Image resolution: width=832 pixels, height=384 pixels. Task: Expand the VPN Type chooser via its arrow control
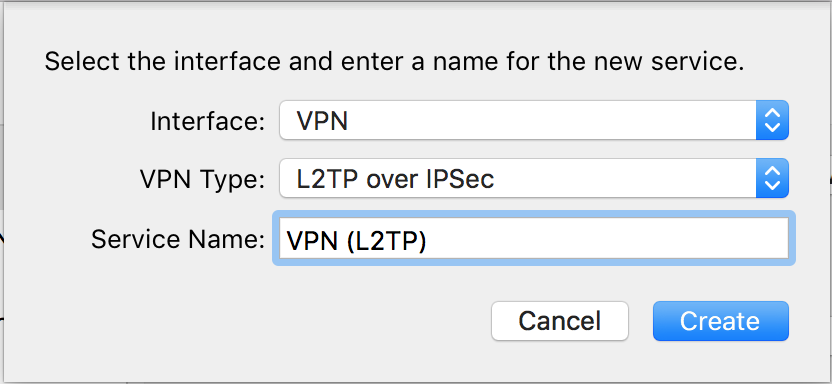(x=772, y=178)
